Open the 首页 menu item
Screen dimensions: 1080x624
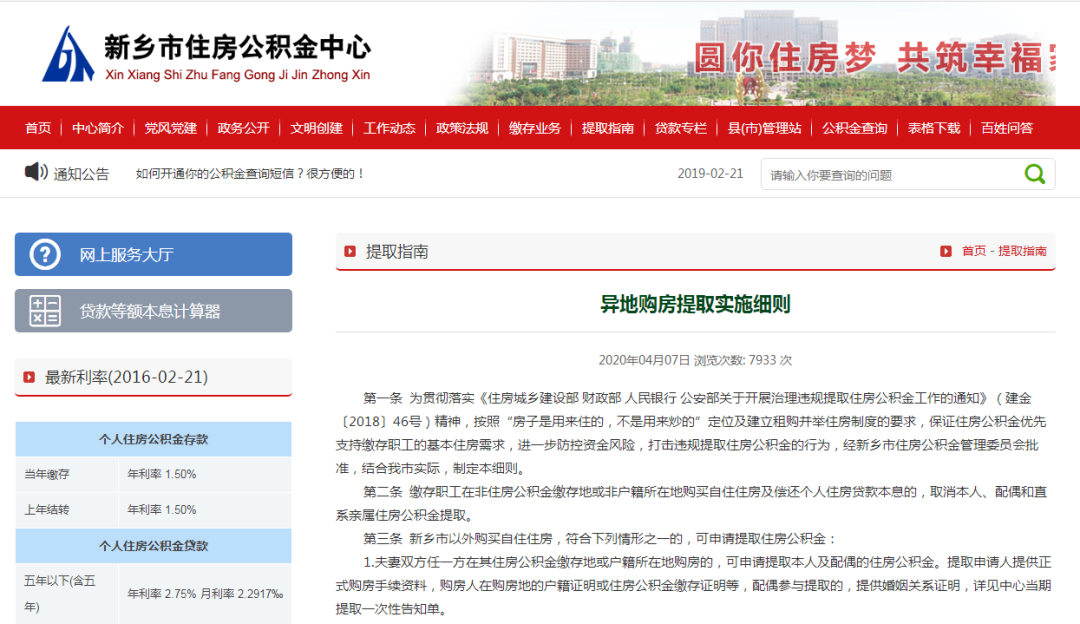(38, 128)
